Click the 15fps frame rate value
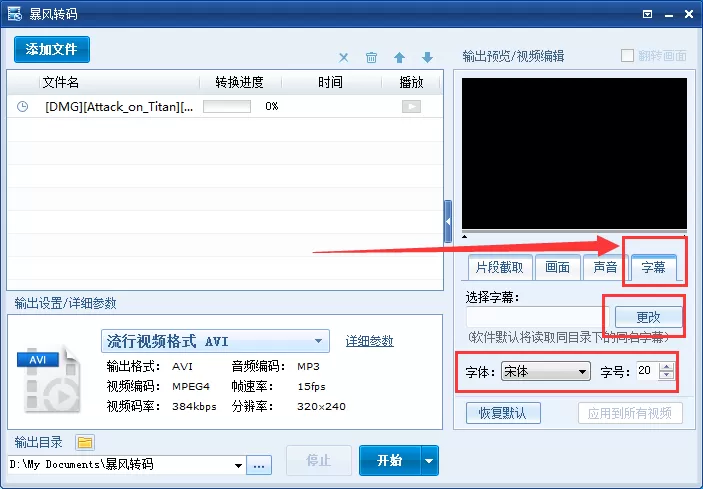The height and width of the screenshot is (489, 703). (x=311, y=386)
